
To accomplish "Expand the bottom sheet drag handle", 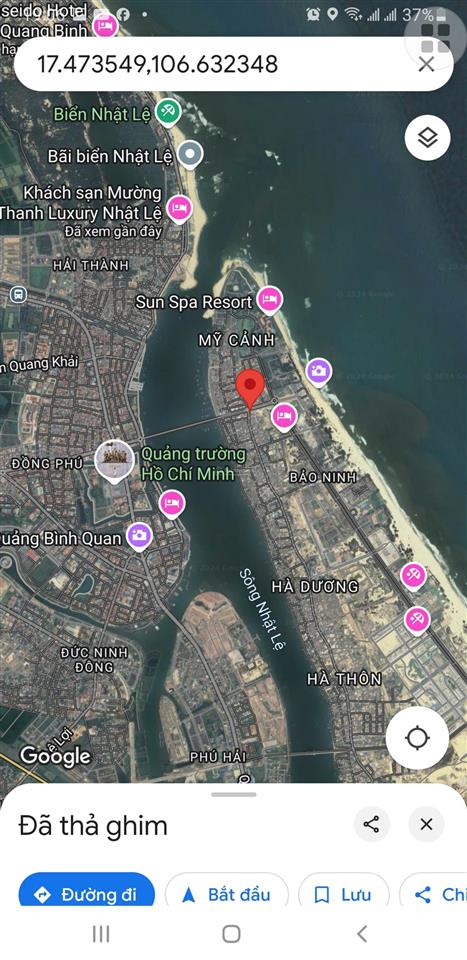I will click(x=234, y=795).
